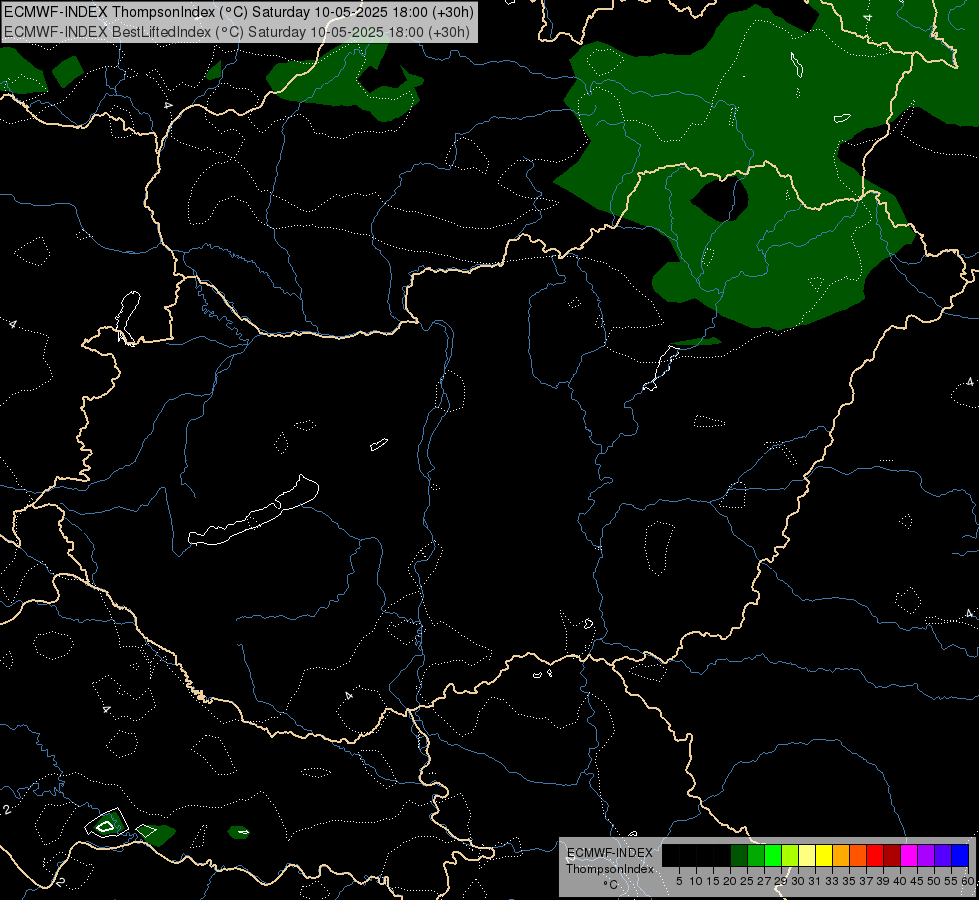Click the legend tick value 5
Screen dimensions: 979x900
pos(679,881)
